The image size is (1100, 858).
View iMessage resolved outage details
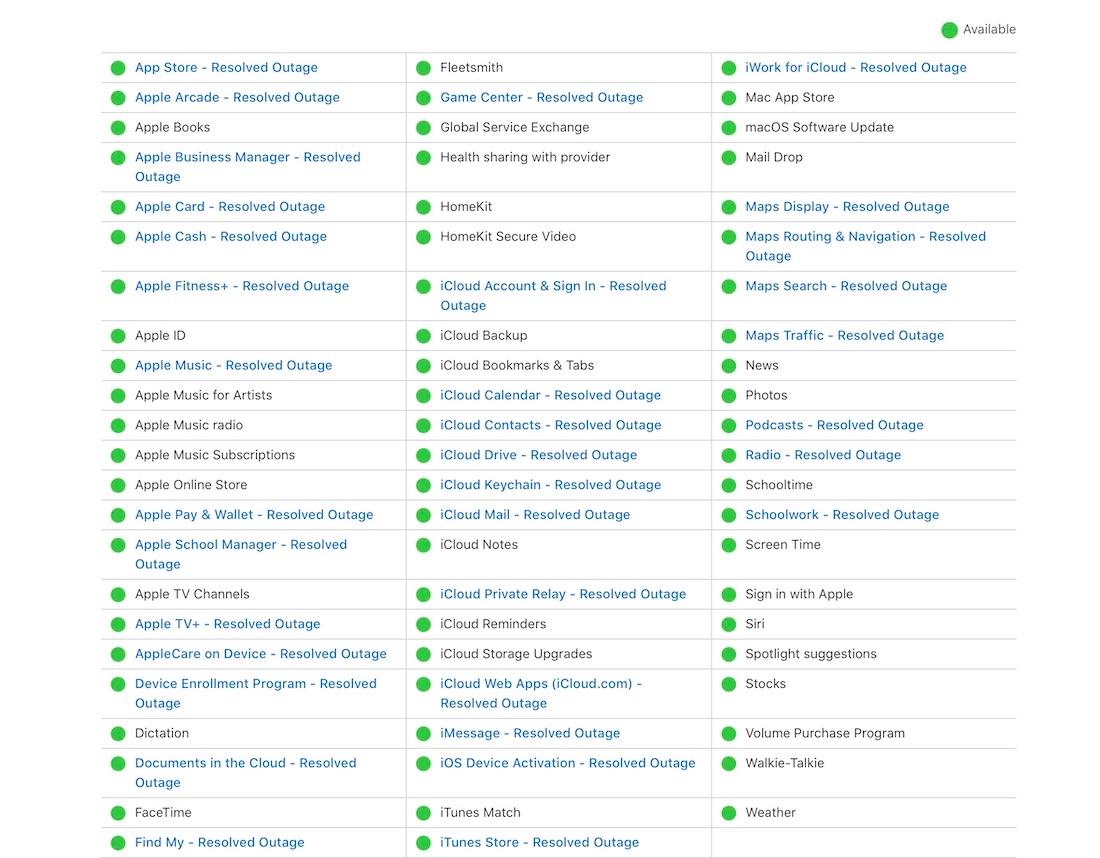pos(530,733)
